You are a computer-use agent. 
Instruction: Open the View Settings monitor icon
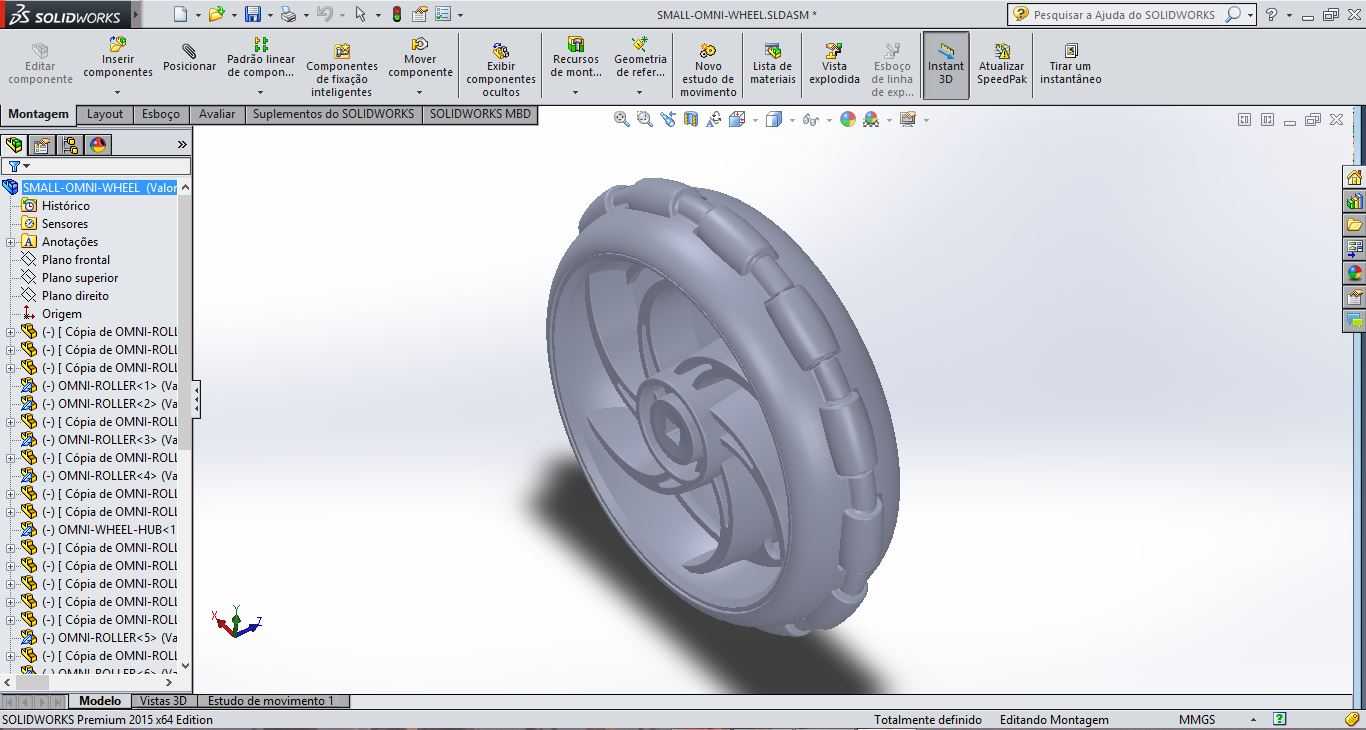click(x=908, y=120)
